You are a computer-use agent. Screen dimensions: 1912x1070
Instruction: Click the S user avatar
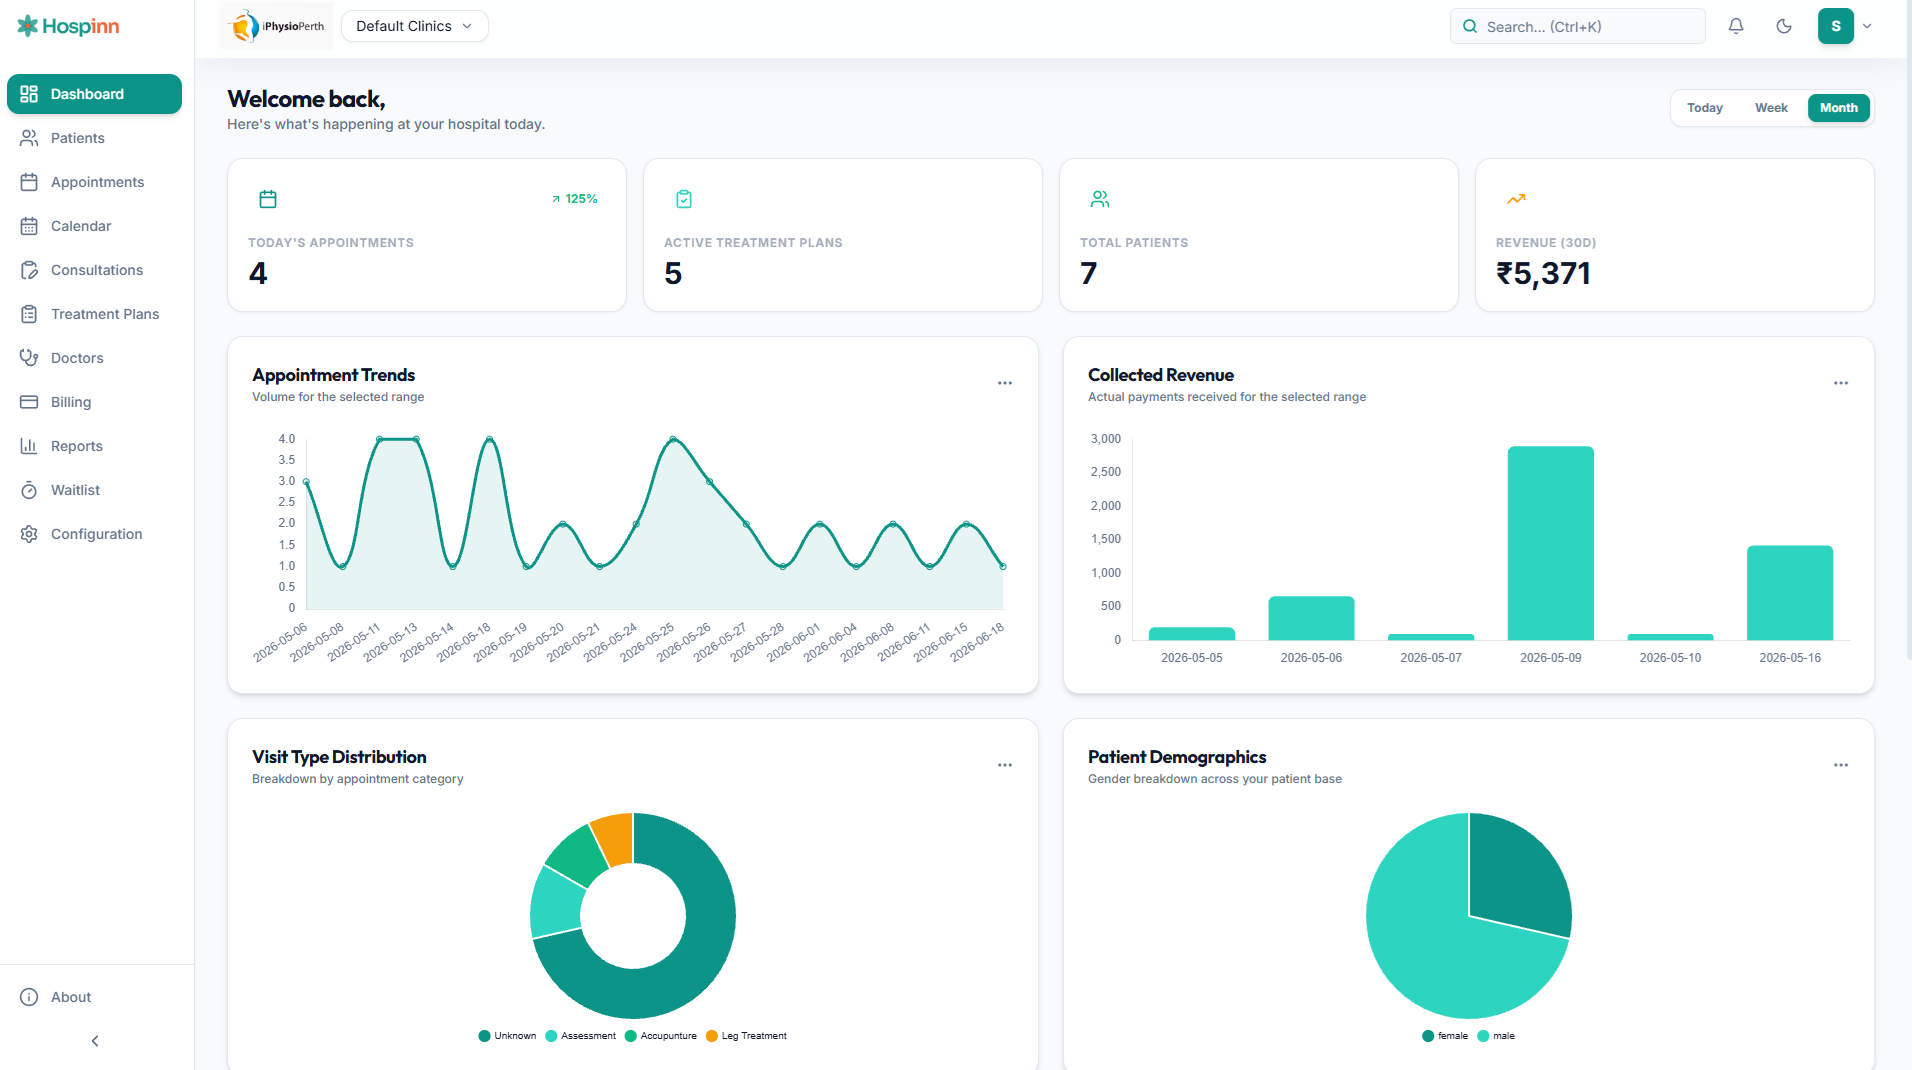tap(1836, 26)
